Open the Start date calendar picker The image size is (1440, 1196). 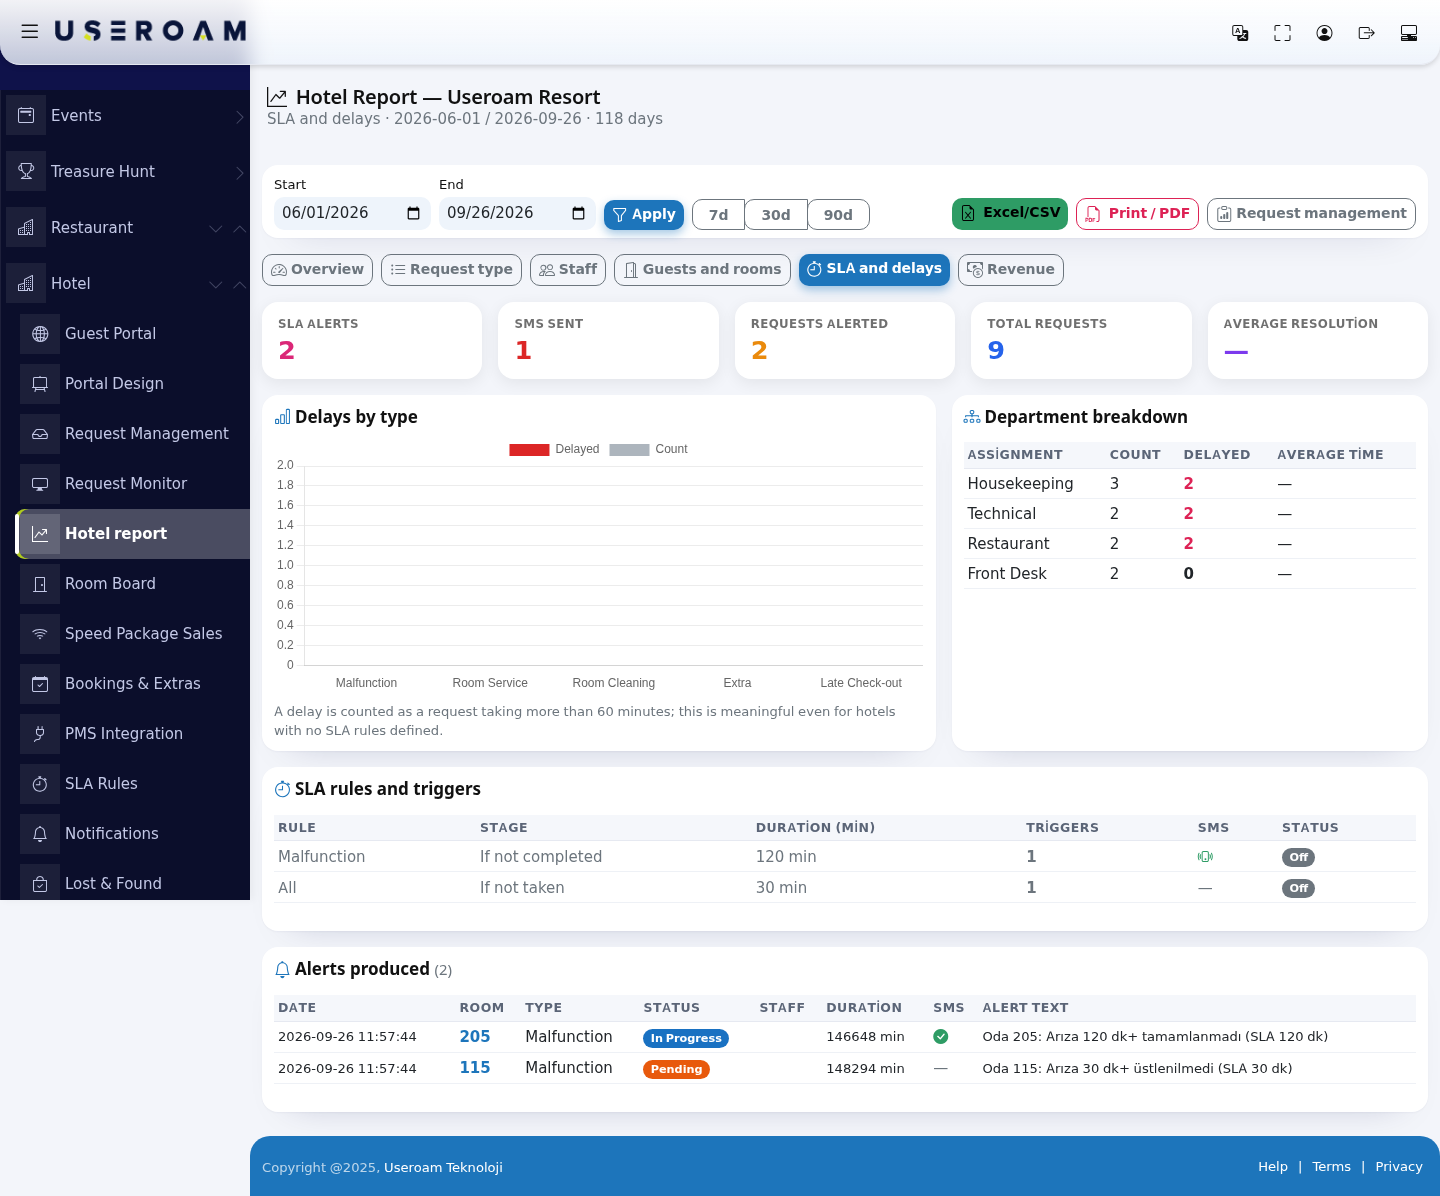(414, 213)
